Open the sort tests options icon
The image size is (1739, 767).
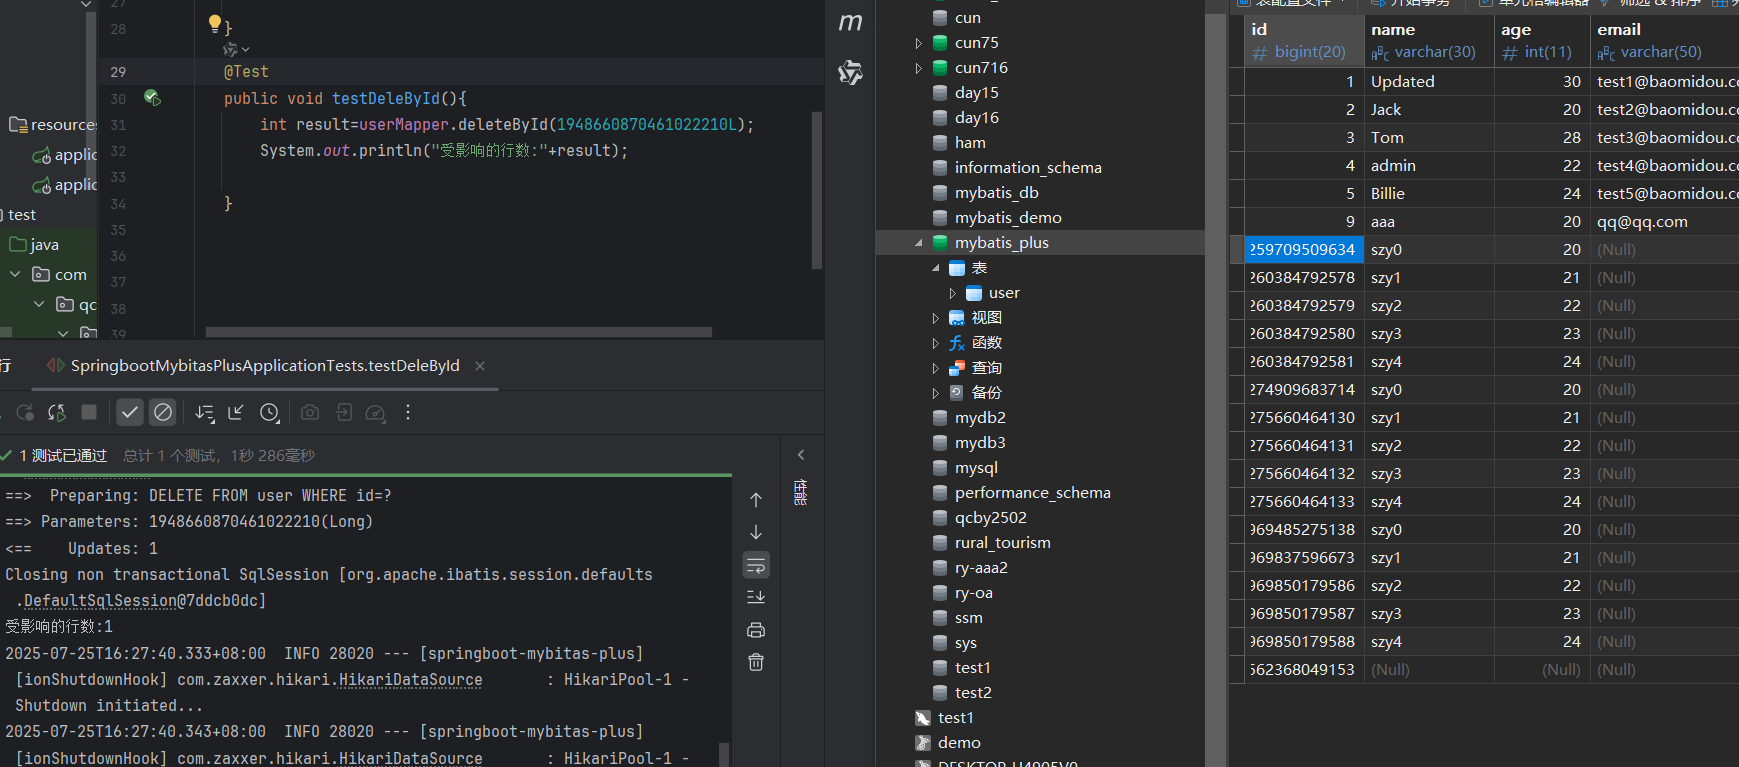pos(204,412)
